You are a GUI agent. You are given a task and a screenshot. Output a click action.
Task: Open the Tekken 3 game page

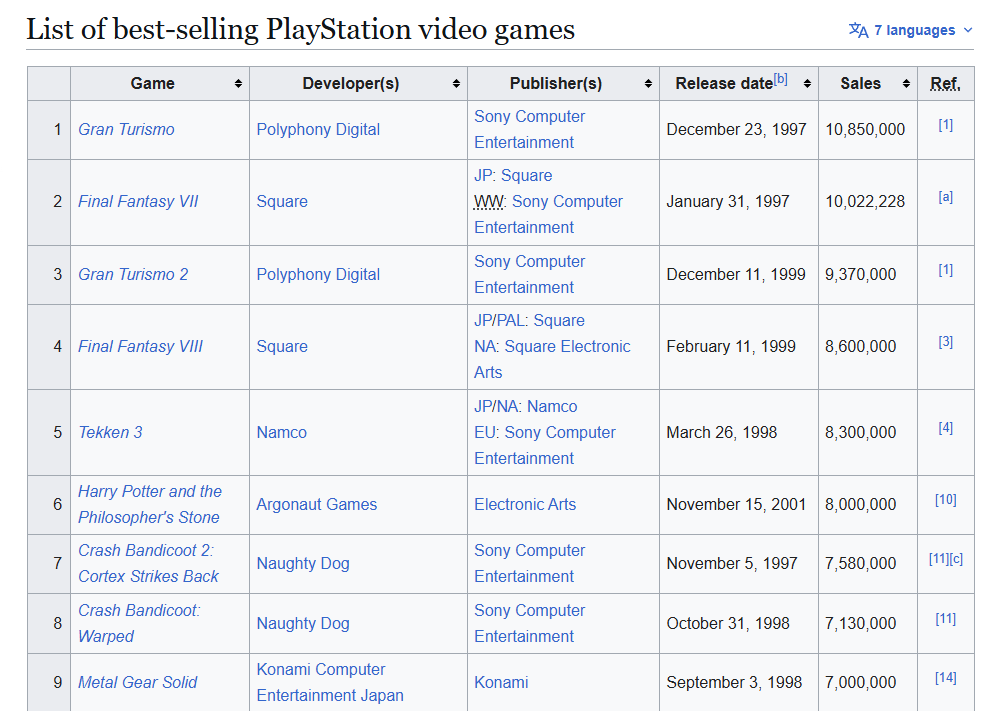[110, 432]
